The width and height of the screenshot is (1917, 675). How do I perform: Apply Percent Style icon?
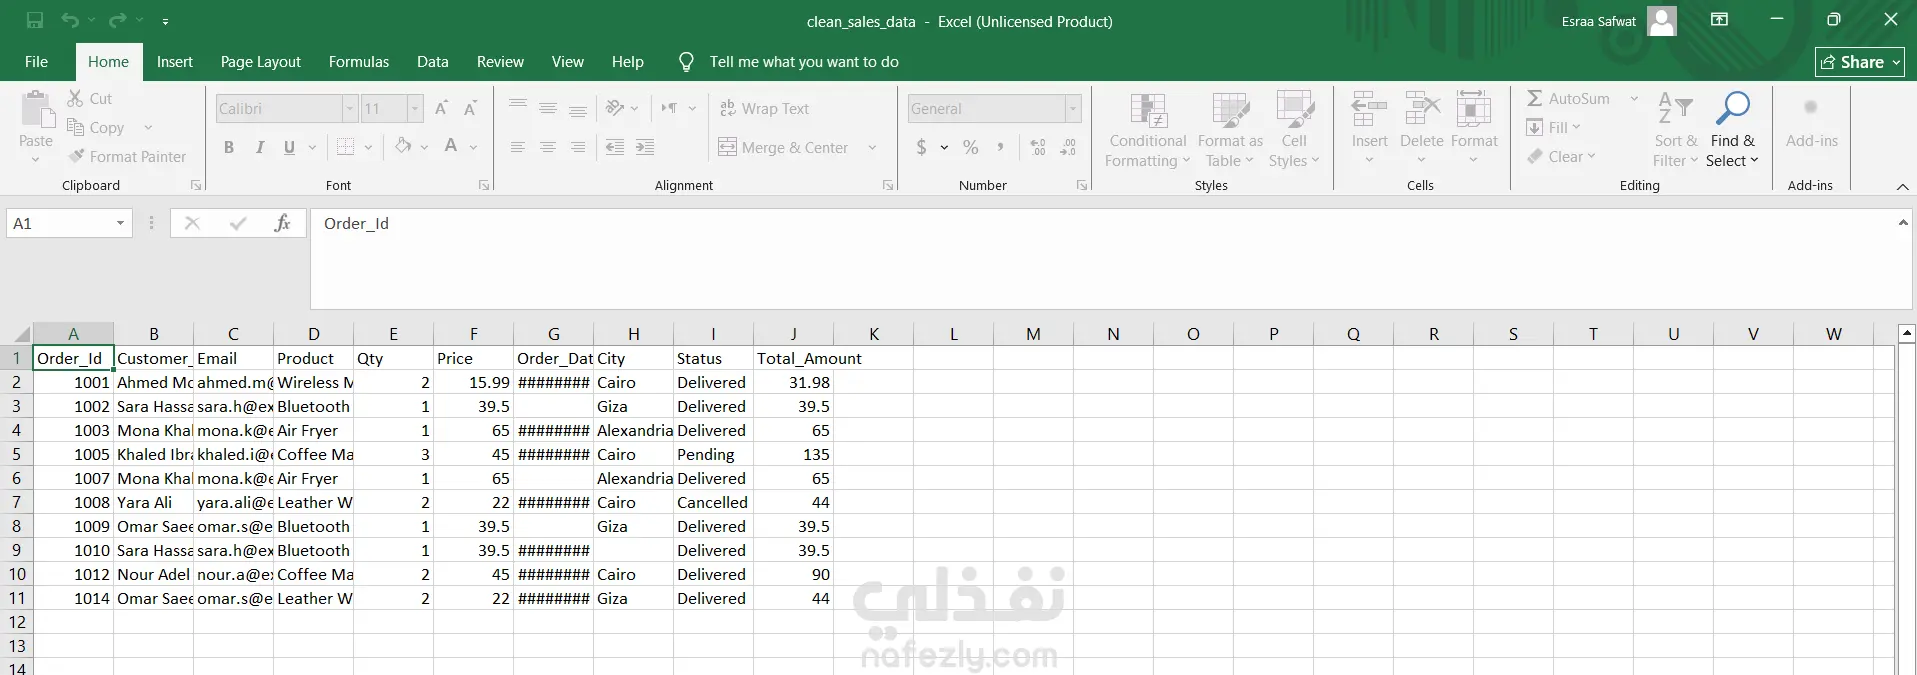pos(970,147)
